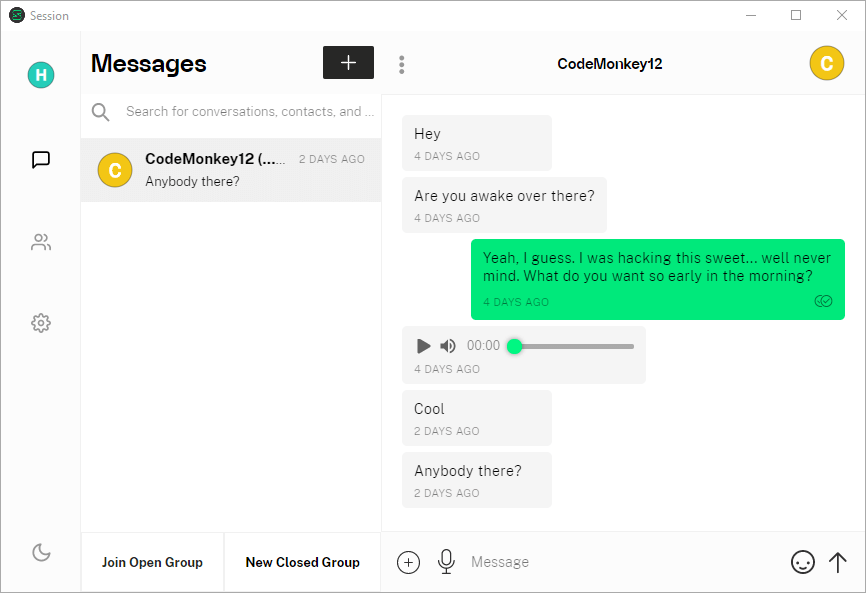Image resolution: width=866 pixels, height=593 pixels.
Task: Click New Closed Group button
Action: point(303,563)
